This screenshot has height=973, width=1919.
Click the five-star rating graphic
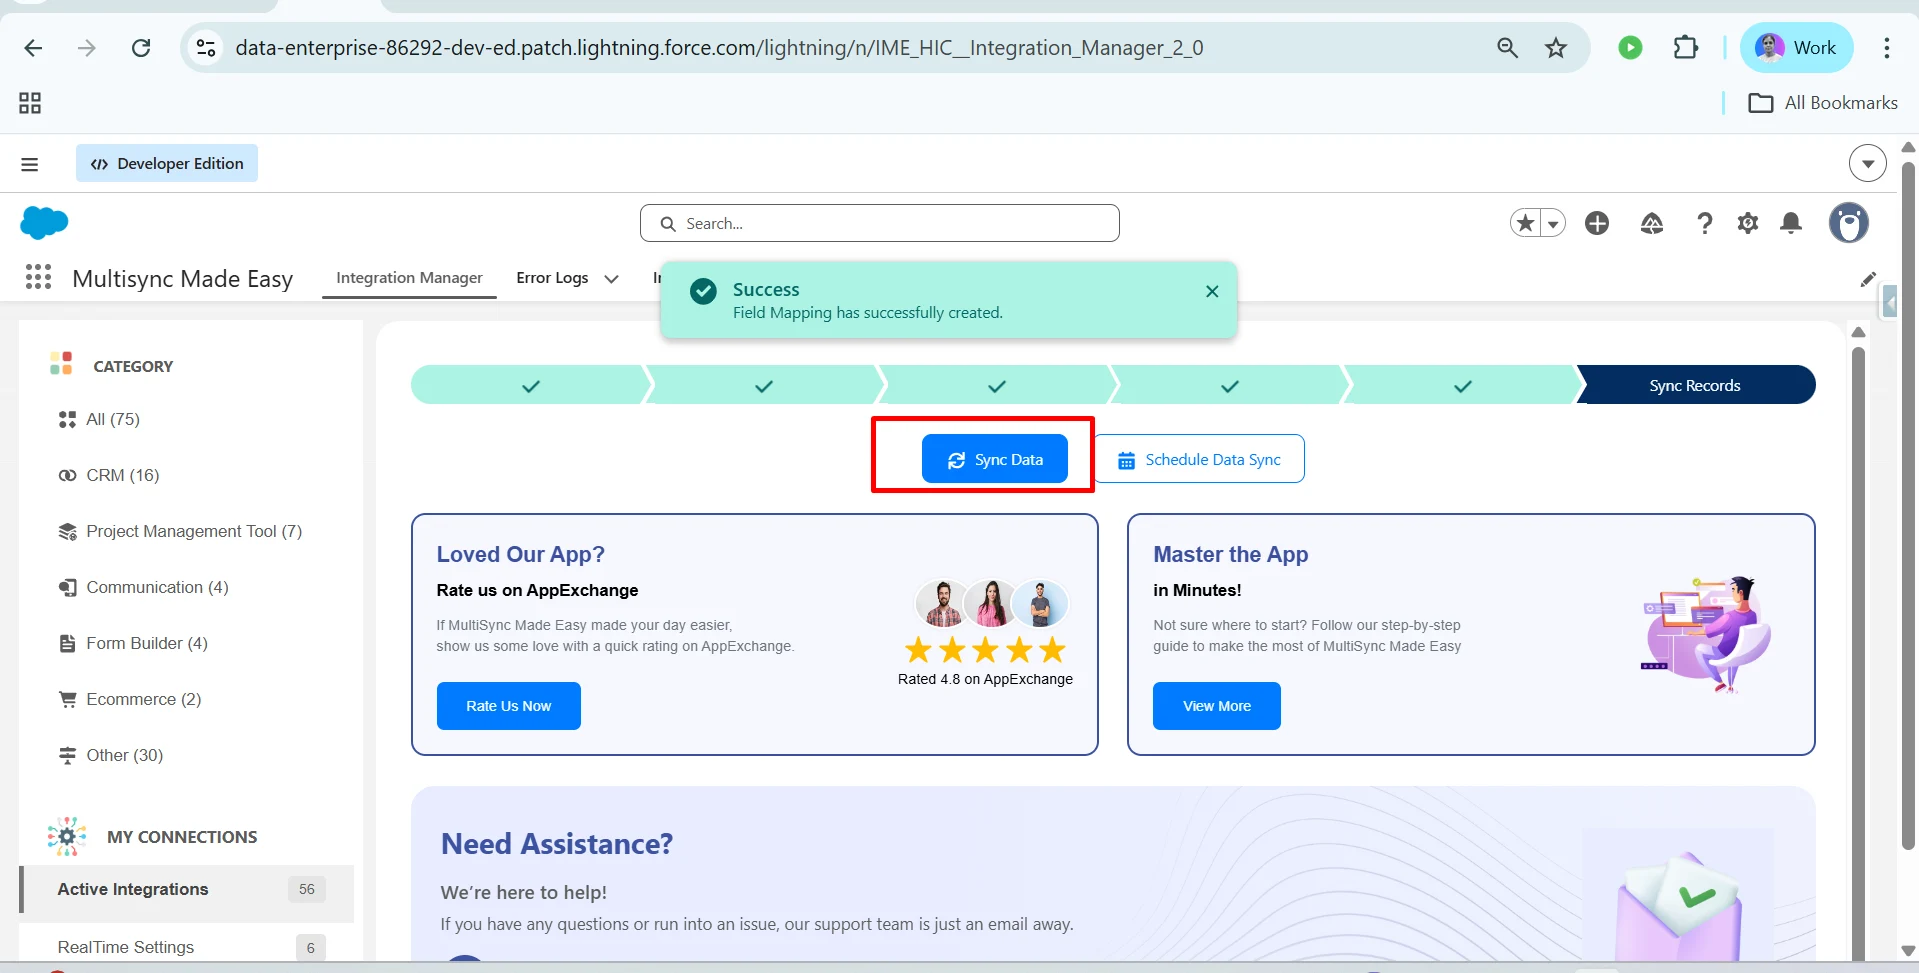(x=985, y=651)
